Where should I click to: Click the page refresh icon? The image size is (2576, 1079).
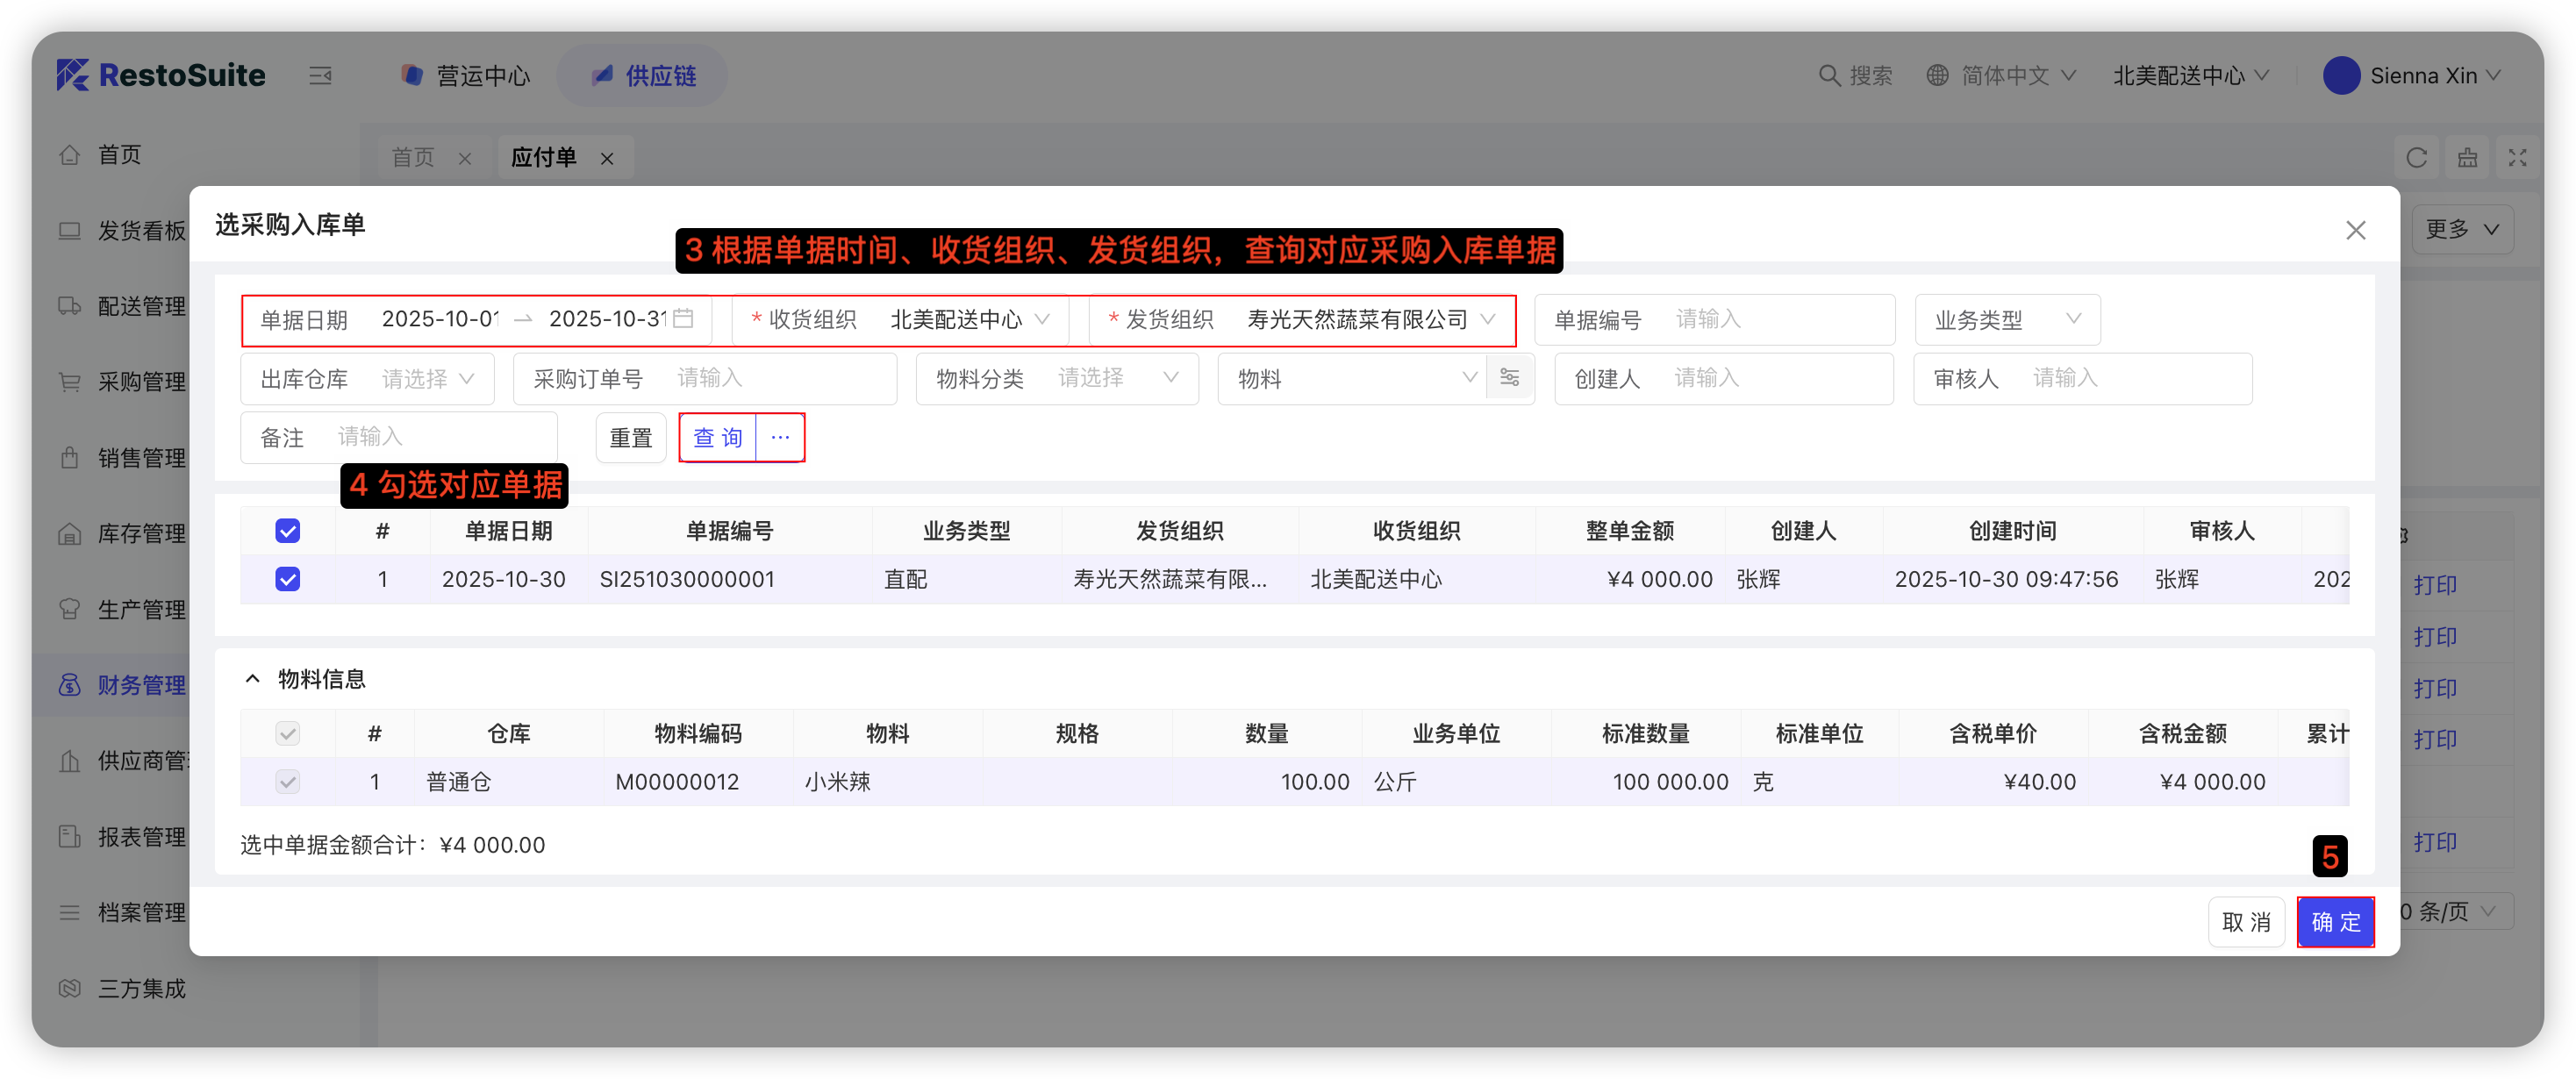2416,158
